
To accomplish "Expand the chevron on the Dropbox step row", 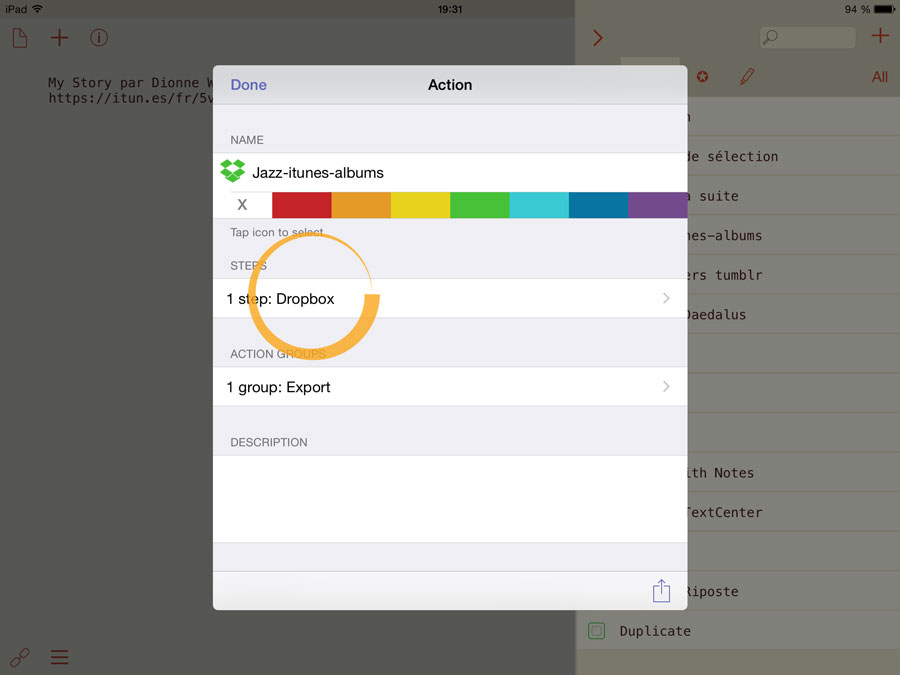I will click(x=666, y=298).
